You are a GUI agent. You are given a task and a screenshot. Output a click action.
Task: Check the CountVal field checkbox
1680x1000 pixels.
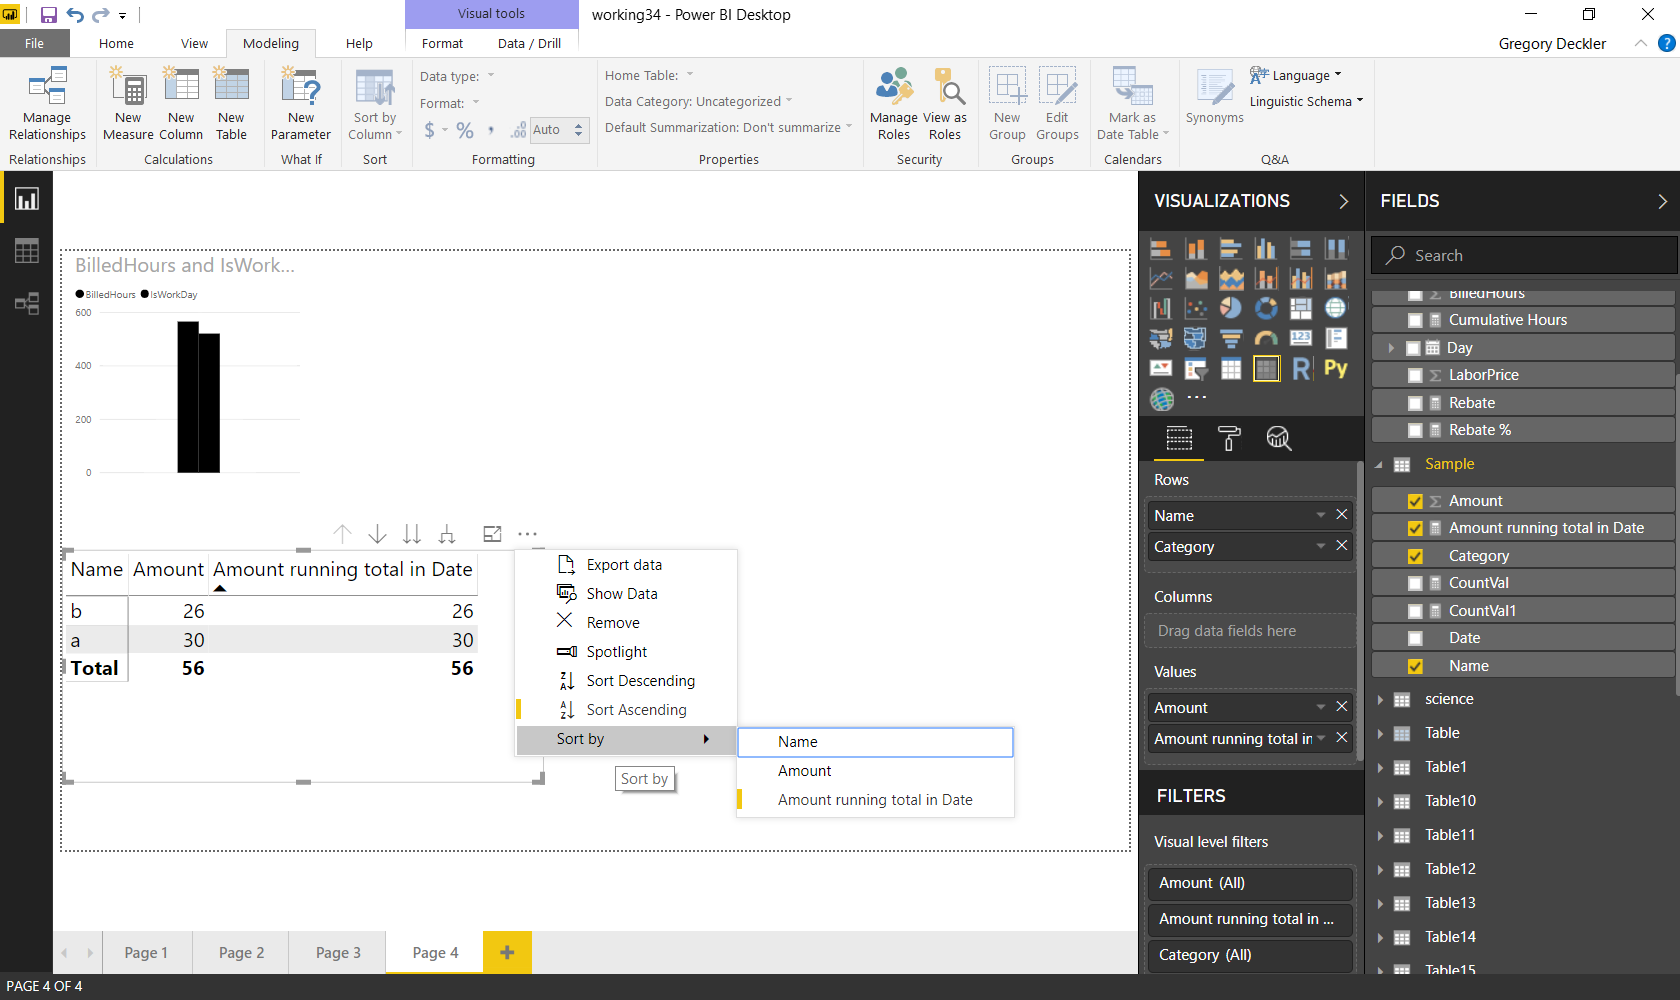[x=1415, y=583]
